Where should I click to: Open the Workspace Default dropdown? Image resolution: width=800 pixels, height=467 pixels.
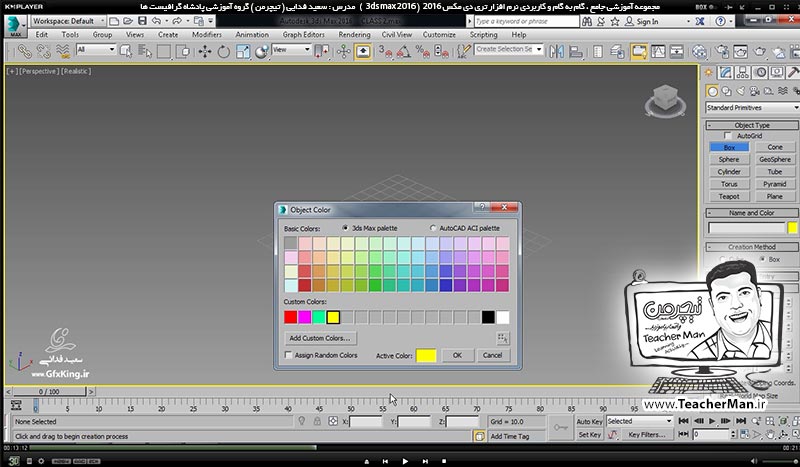click(x=68, y=21)
